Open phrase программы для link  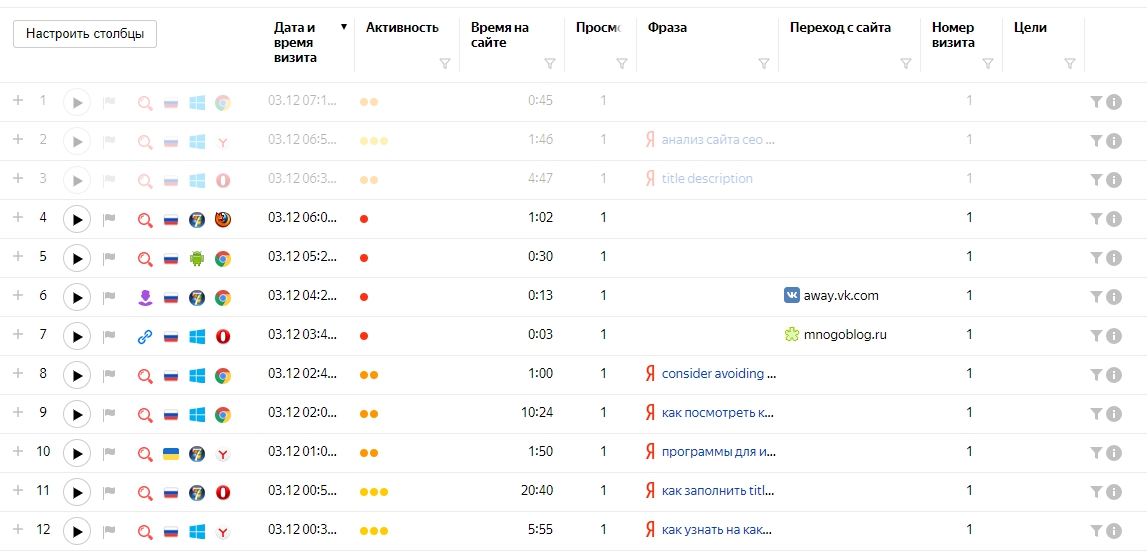point(718,451)
